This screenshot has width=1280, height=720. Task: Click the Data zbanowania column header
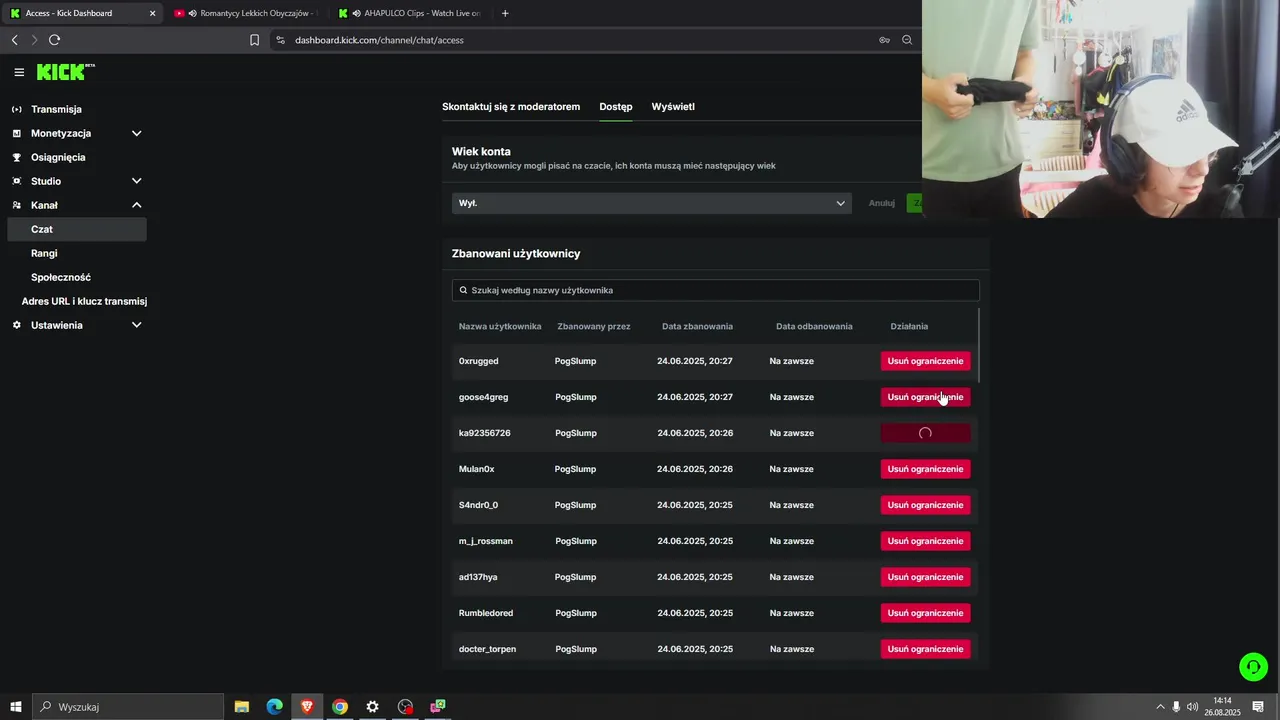tap(697, 326)
